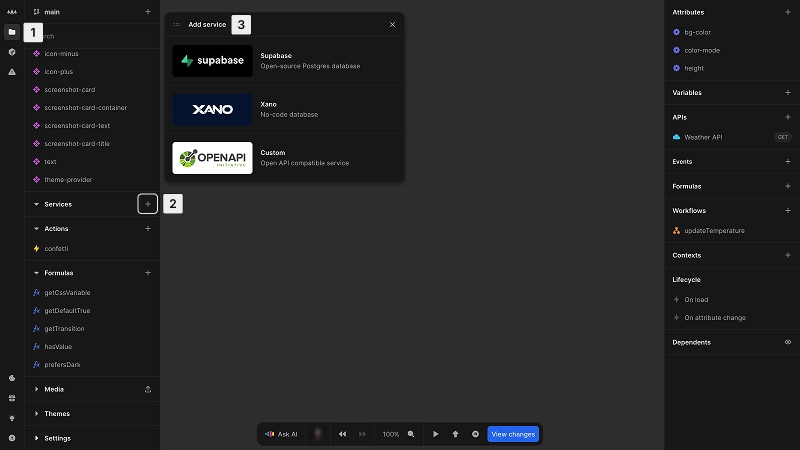
Task: Click the publish upload arrow icon
Action: point(455,434)
